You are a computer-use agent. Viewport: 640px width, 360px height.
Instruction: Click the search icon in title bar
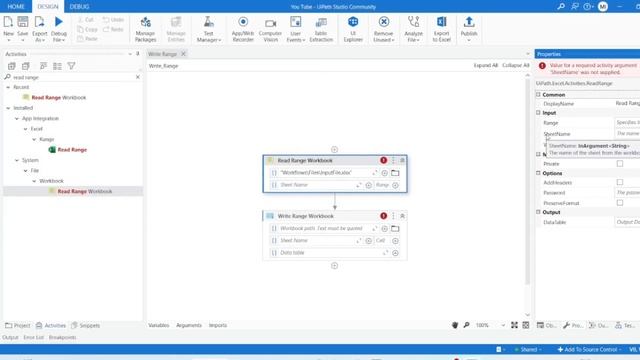click(x=561, y=7)
